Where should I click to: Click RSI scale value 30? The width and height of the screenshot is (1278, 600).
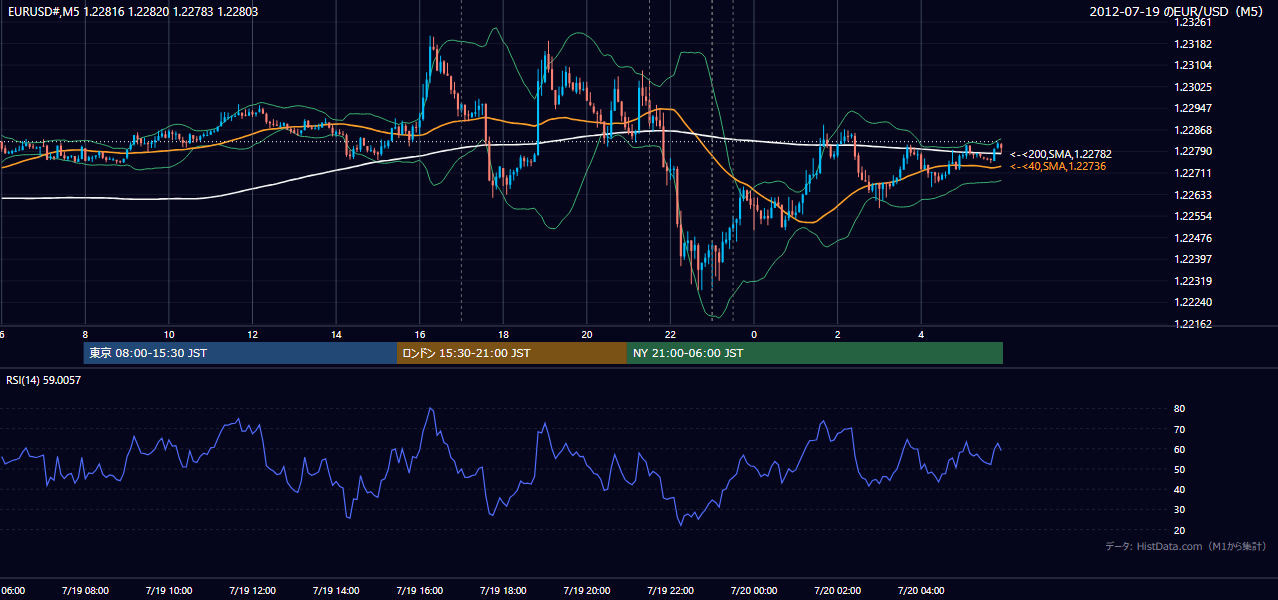click(x=1180, y=510)
